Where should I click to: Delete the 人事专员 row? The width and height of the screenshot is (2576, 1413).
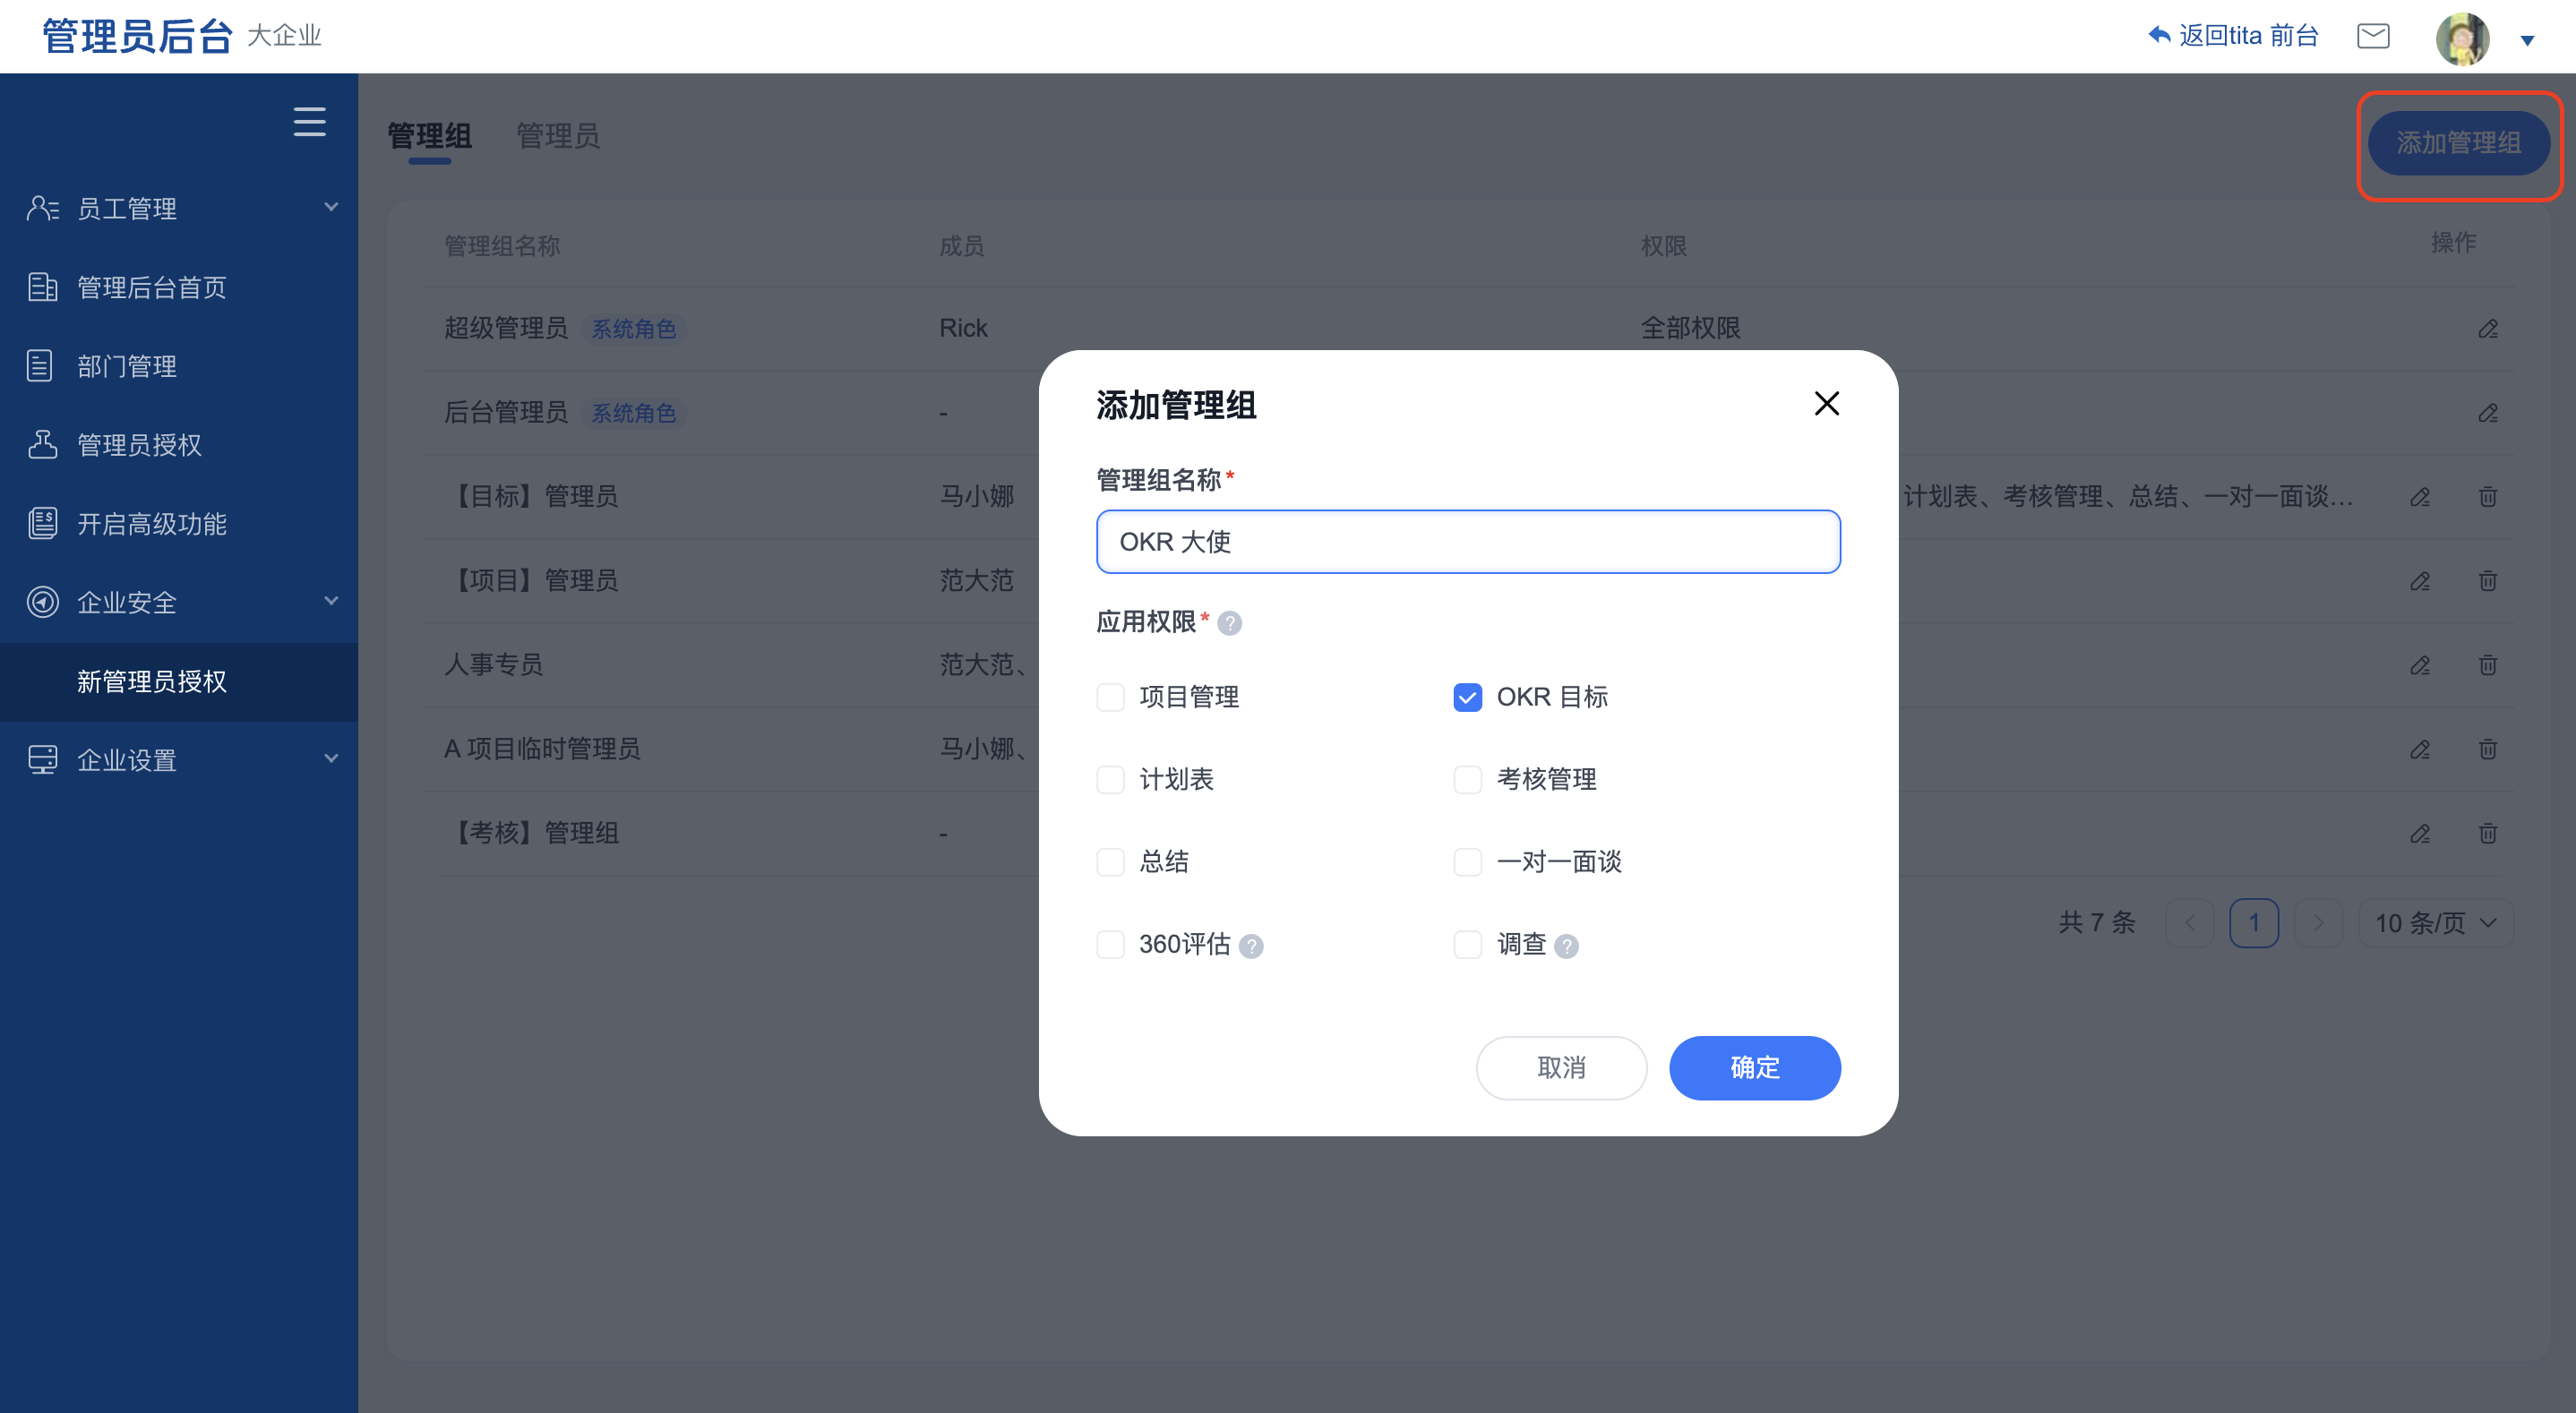(2488, 665)
